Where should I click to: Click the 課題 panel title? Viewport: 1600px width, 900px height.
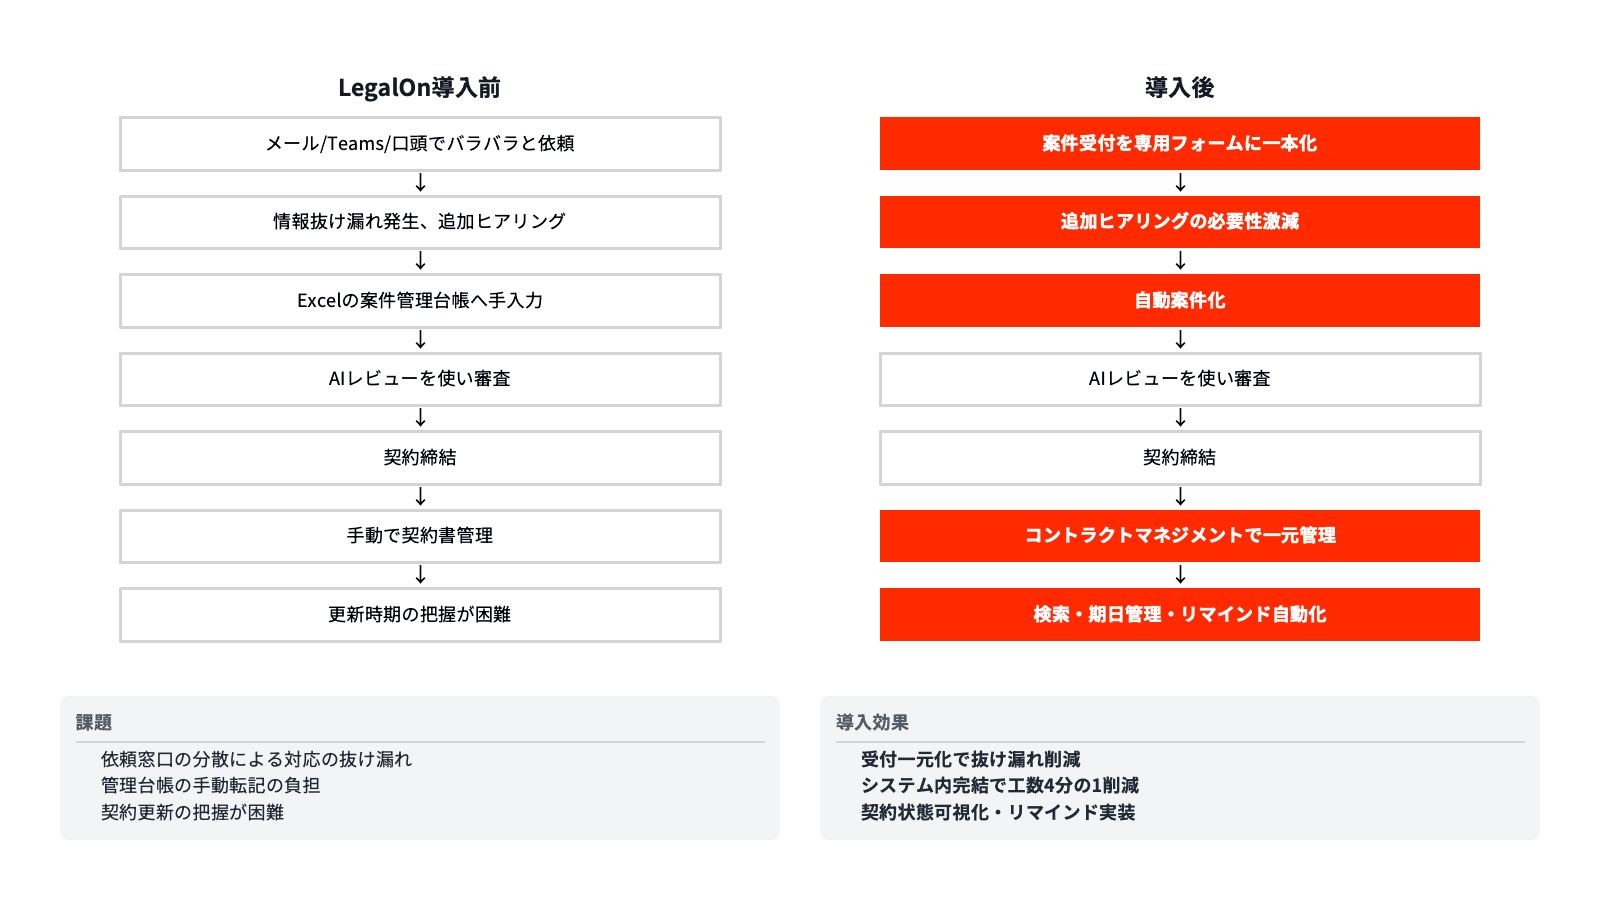coord(94,722)
